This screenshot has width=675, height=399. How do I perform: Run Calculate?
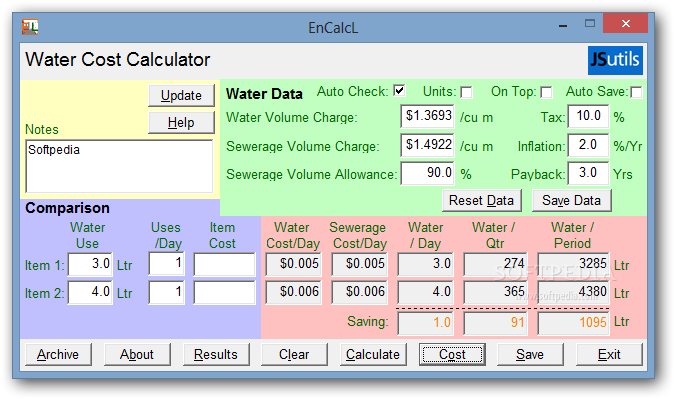point(373,355)
